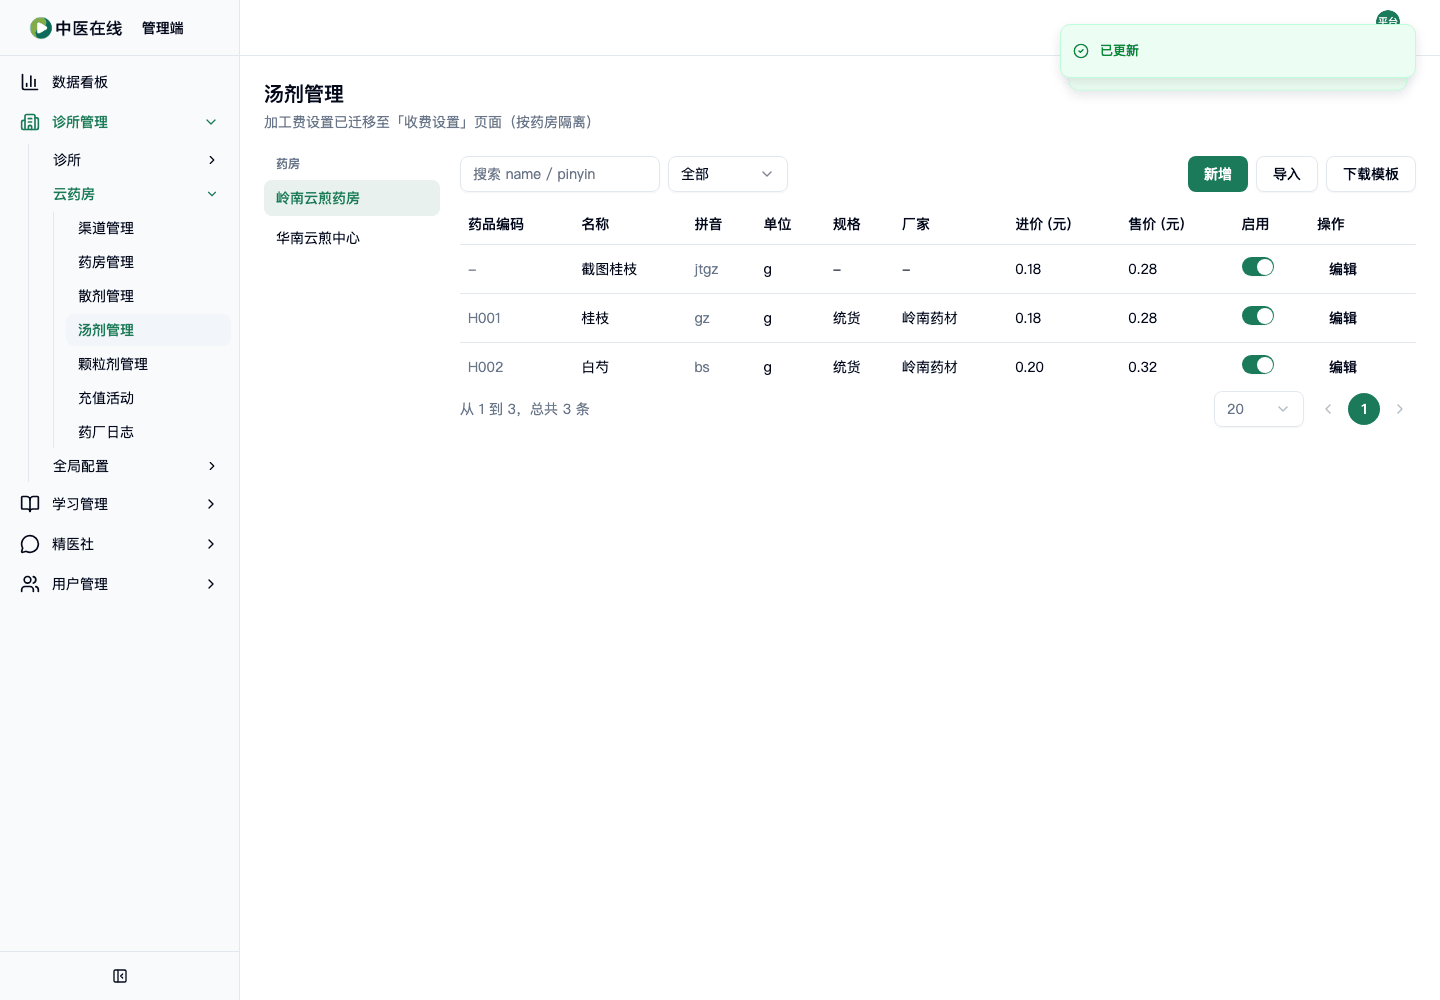1440x1000 pixels.
Task: Open 散剂管理 in the sidebar
Action: pos(148,296)
